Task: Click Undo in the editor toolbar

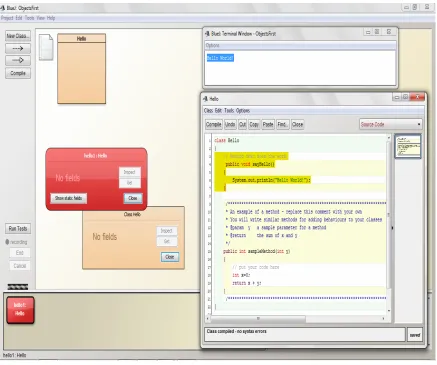Action: click(230, 124)
